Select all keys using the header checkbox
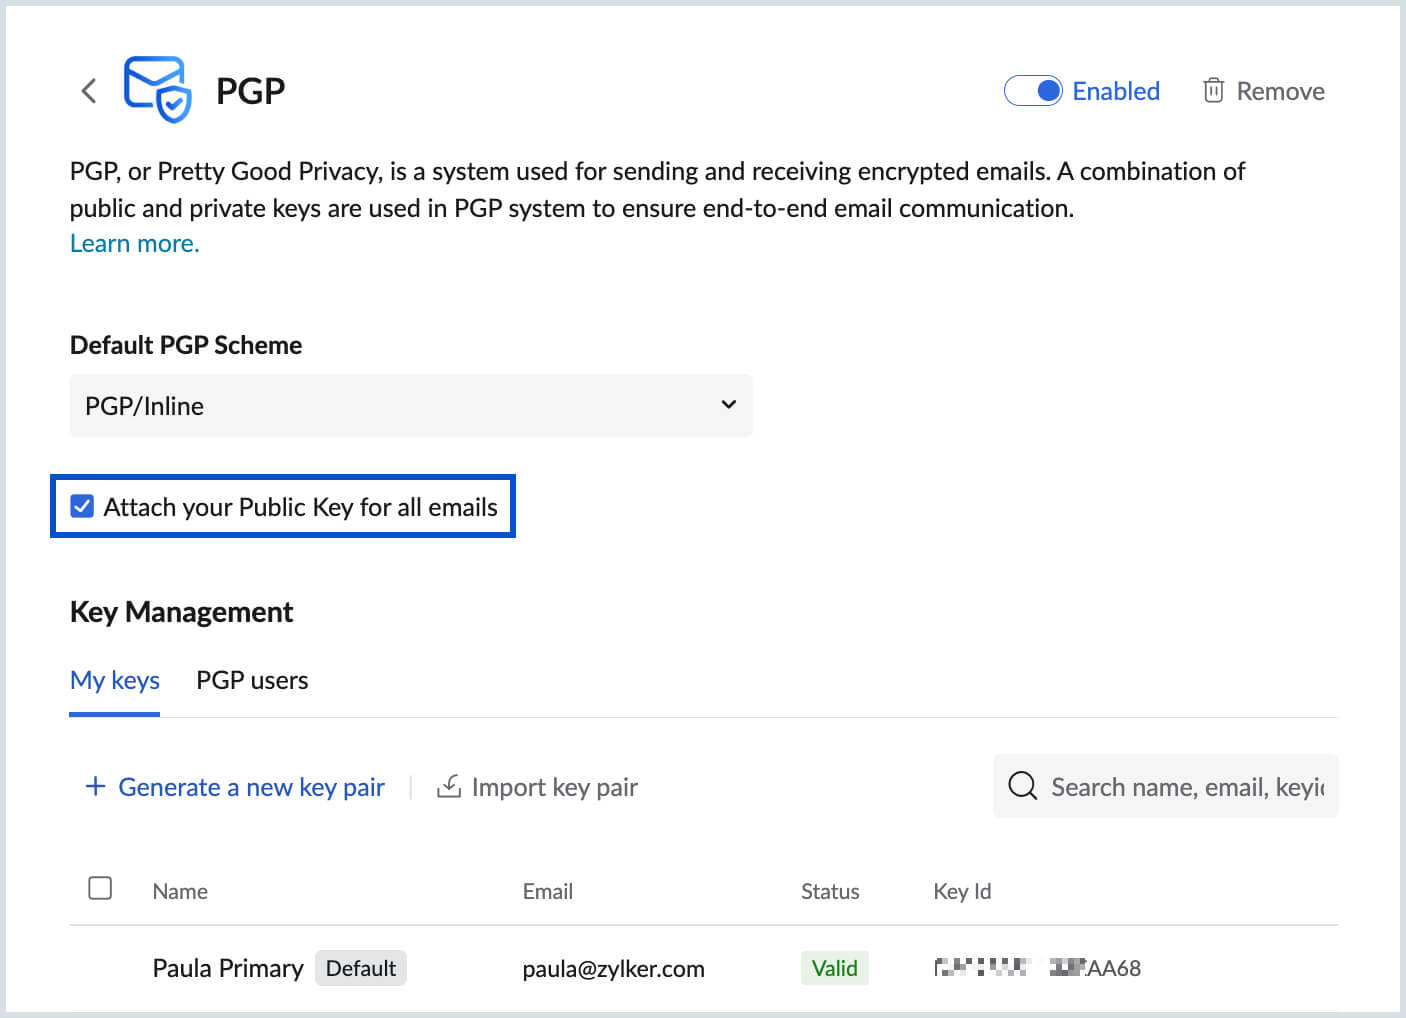 (100, 888)
